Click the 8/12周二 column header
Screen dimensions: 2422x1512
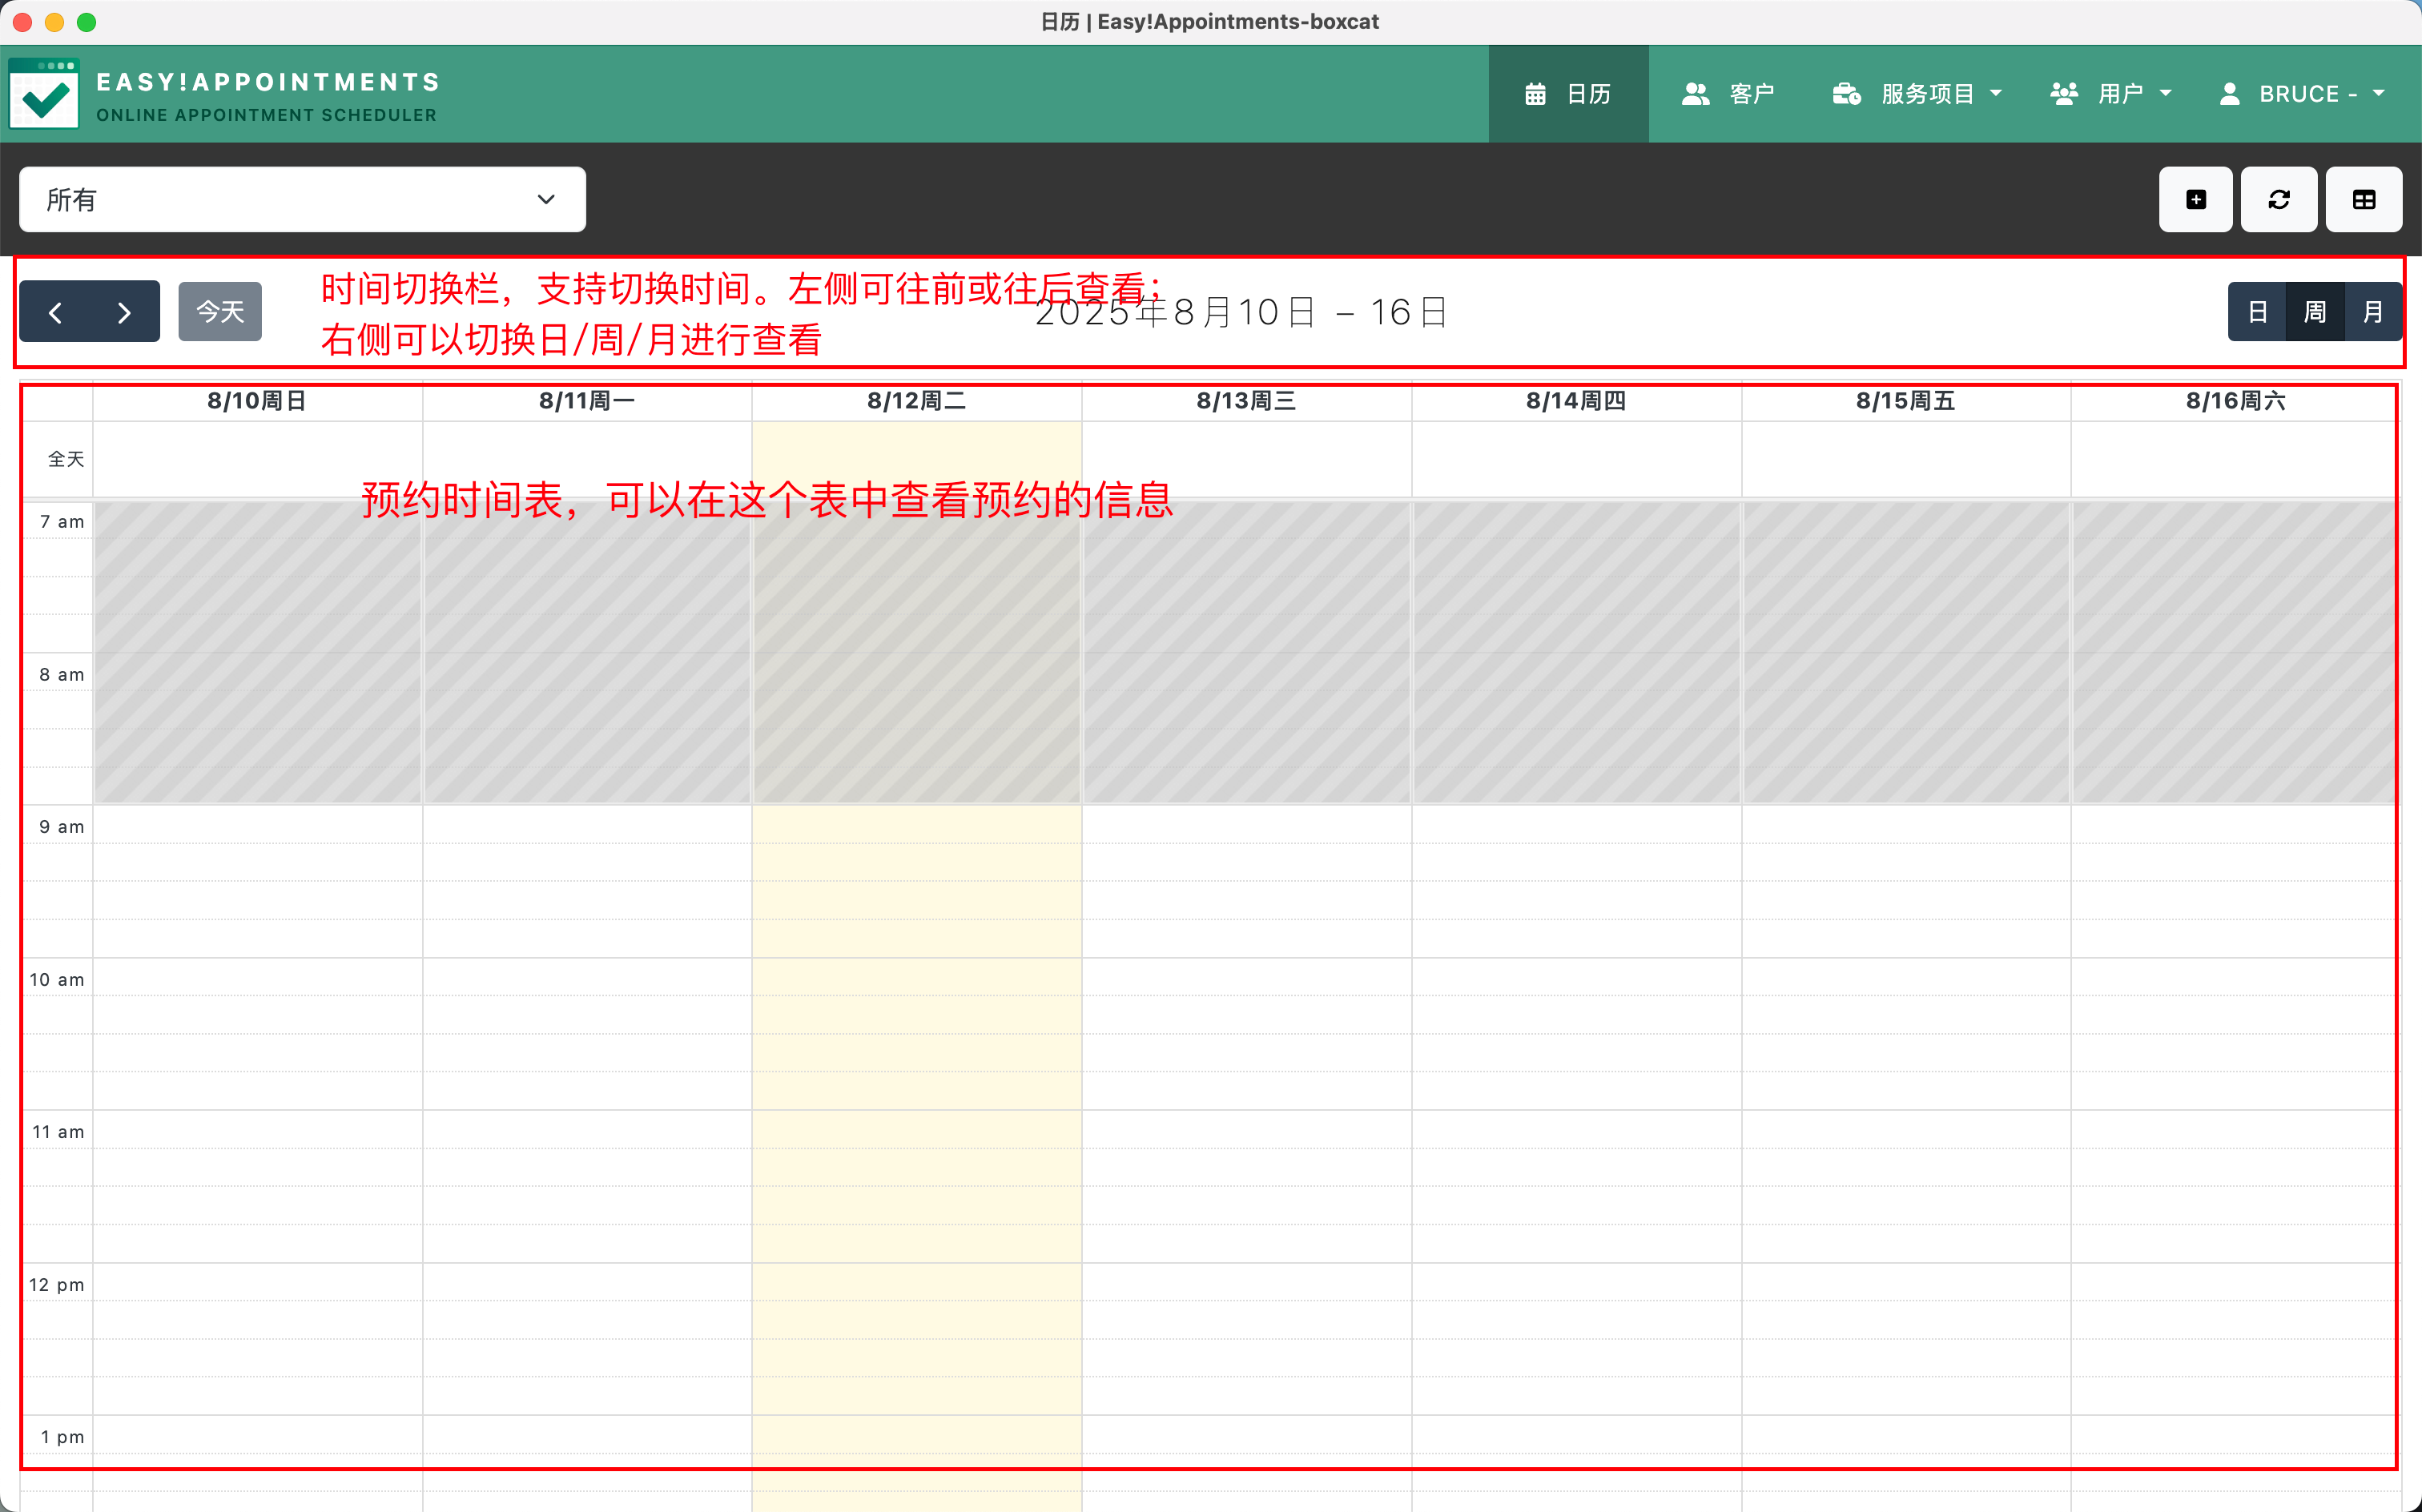tap(917, 401)
